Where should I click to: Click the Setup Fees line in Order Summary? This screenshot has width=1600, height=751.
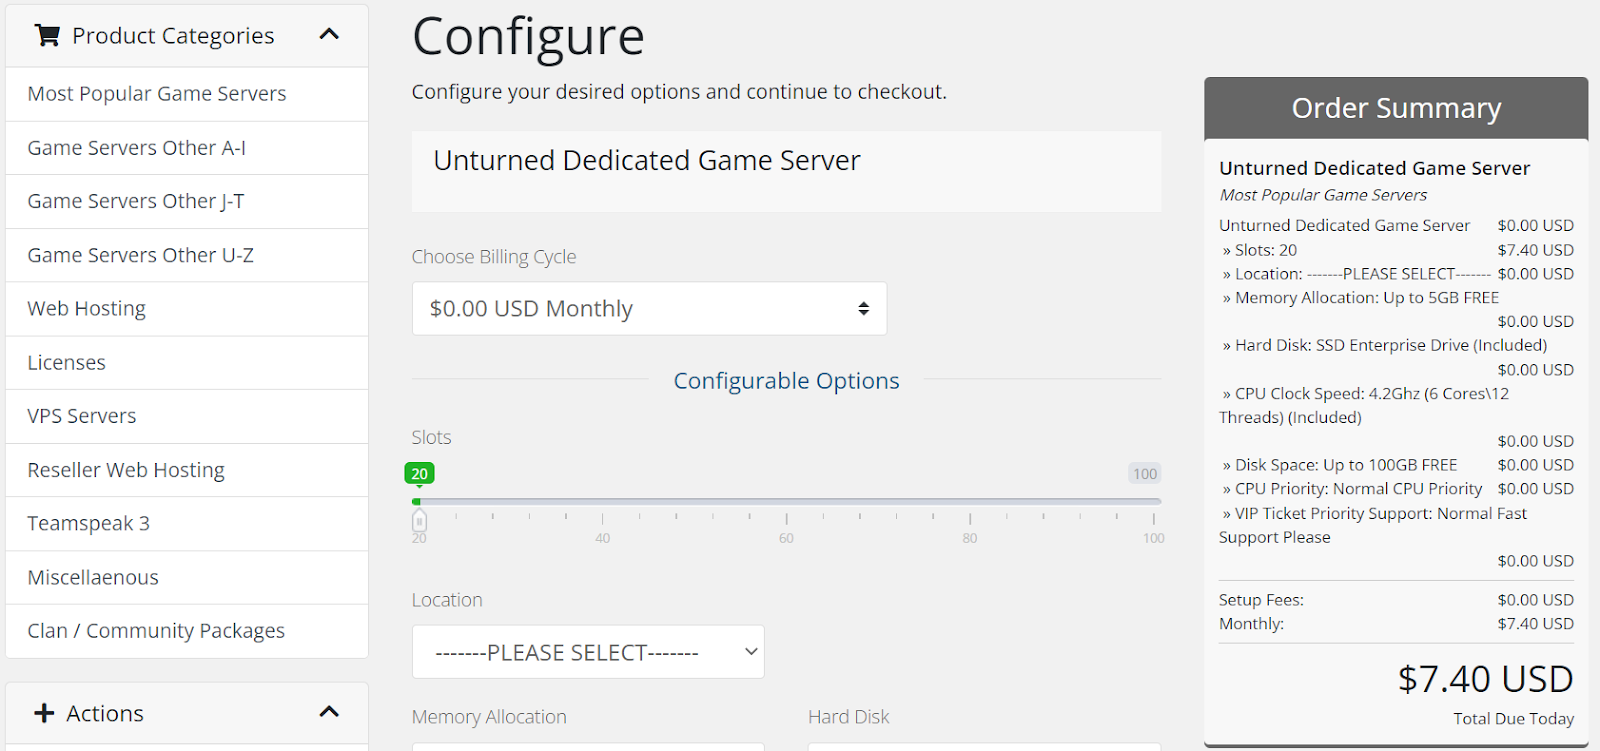point(1396,600)
